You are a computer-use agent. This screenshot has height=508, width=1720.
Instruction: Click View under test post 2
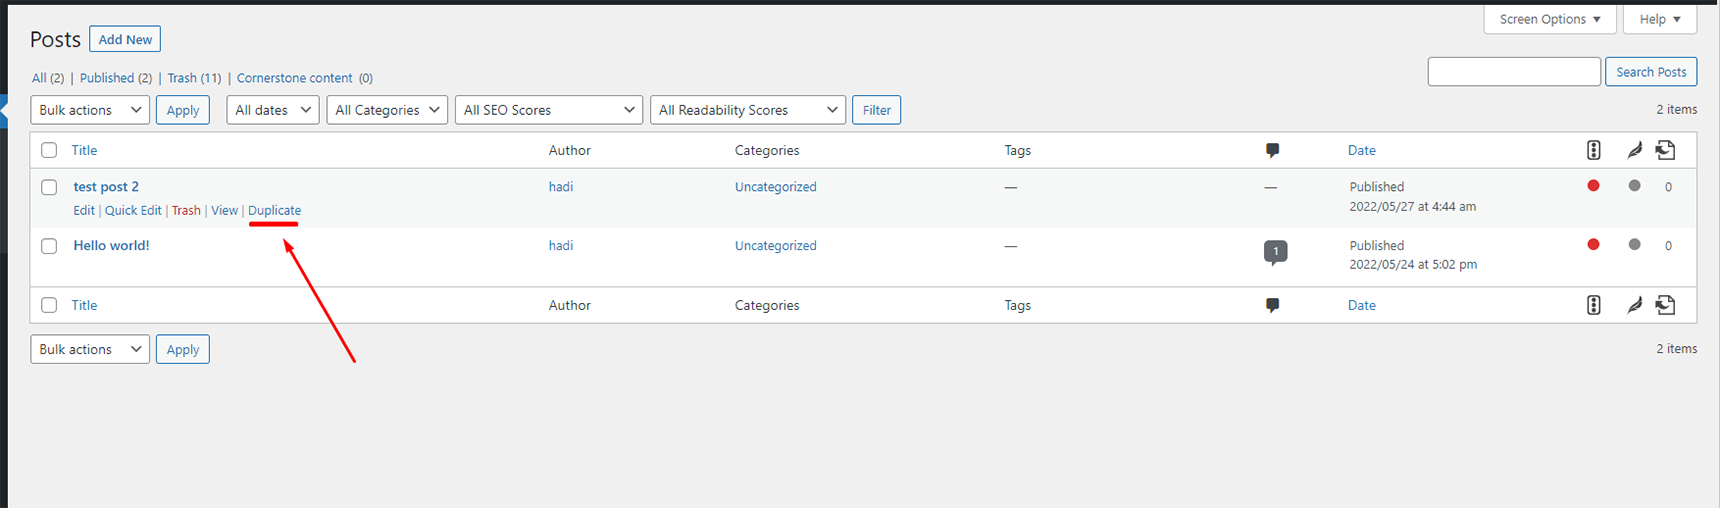[x=224, y=210]
